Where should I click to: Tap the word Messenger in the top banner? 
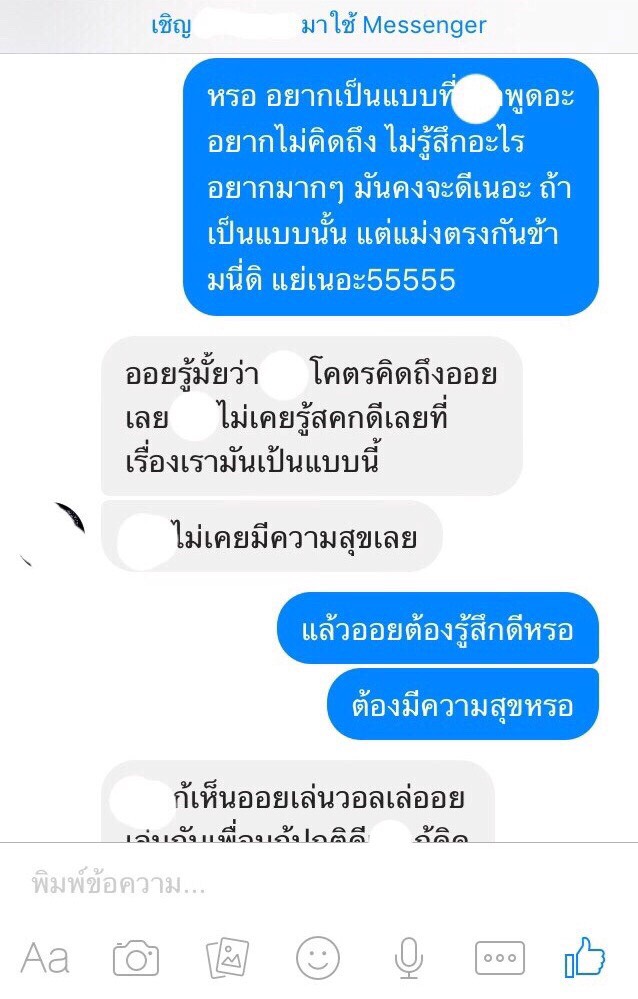(x=424, y=25)
